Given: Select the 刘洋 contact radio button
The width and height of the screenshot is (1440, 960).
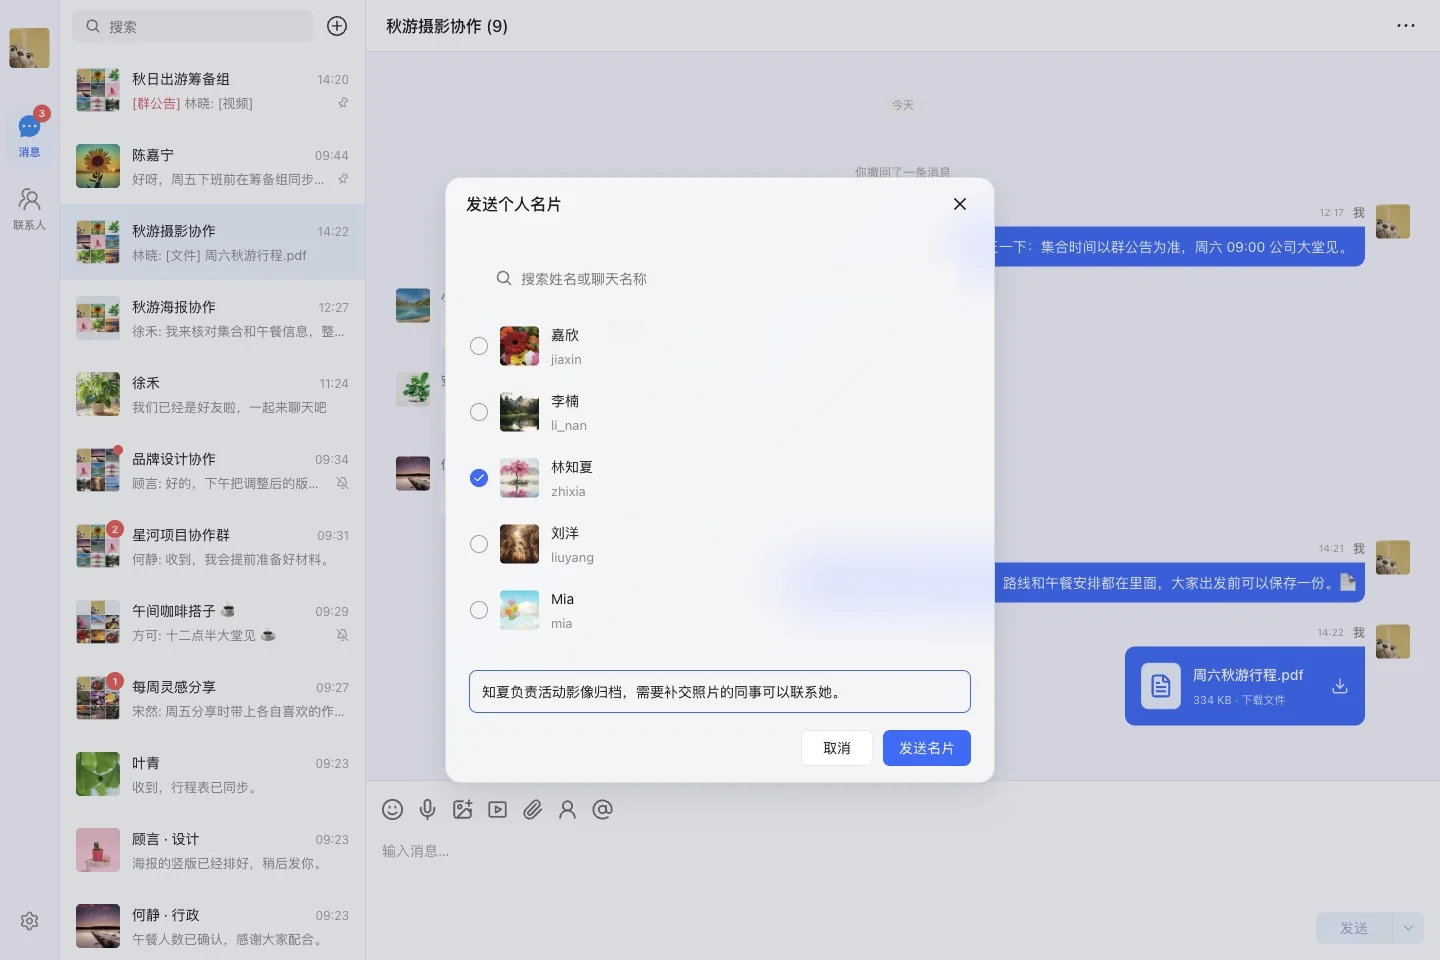Looking at the screenshot, I should [x=479, y=544].
